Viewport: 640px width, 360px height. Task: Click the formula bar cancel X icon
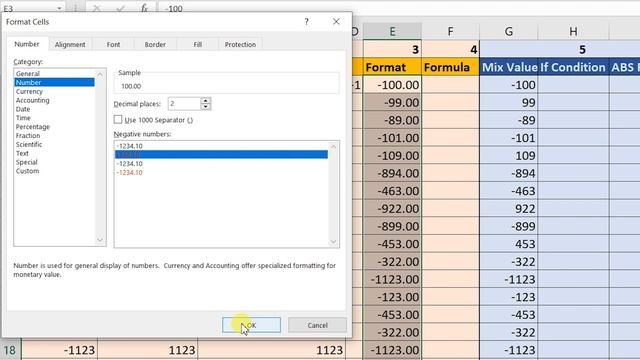pos(97,8)
